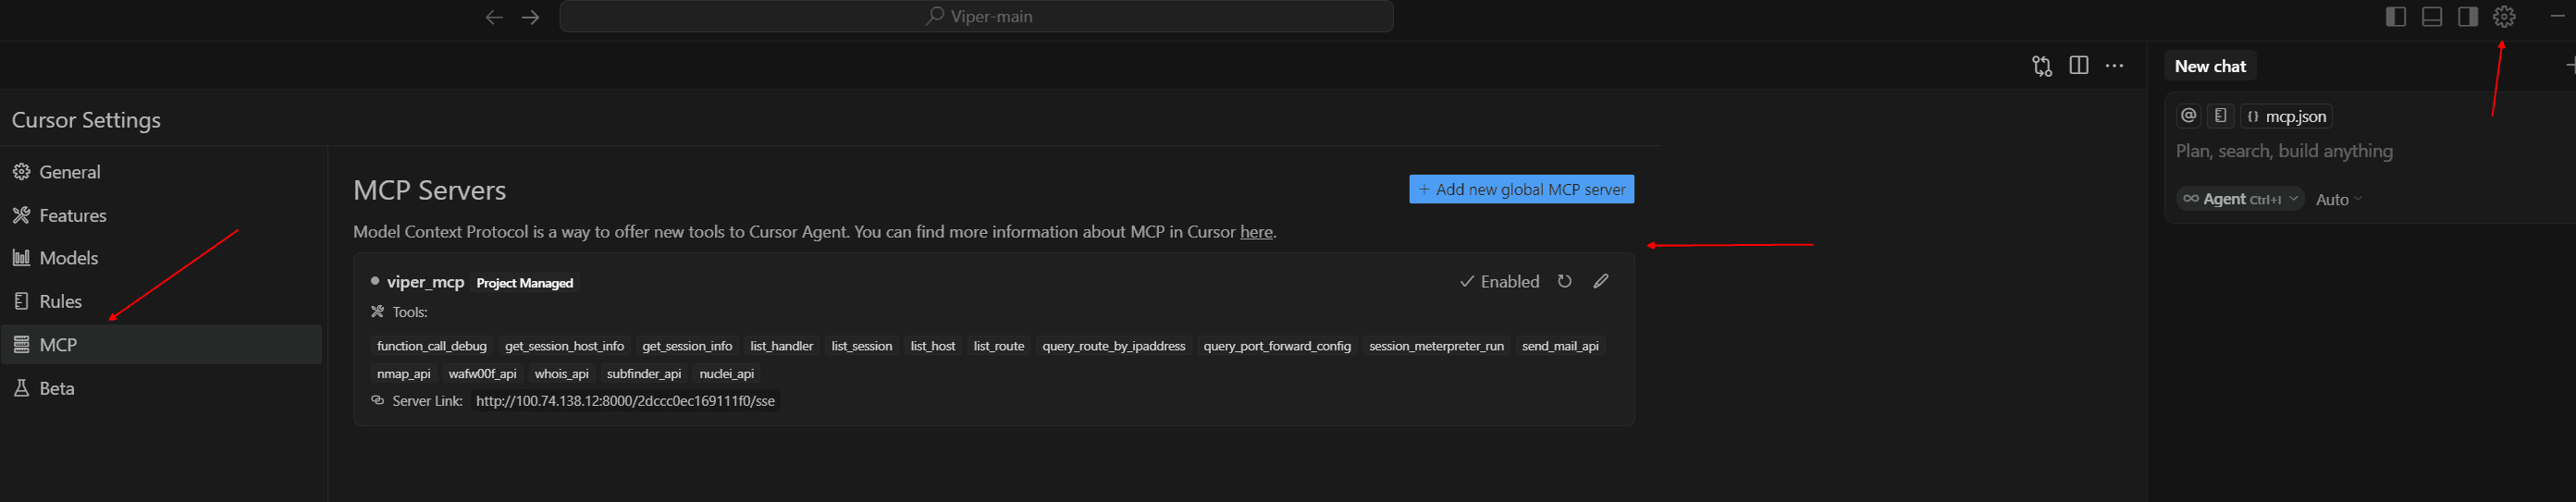2576x502 pixels.
Task: Open the more actions ellipsis menu
Action: [x=2114, y=66]
